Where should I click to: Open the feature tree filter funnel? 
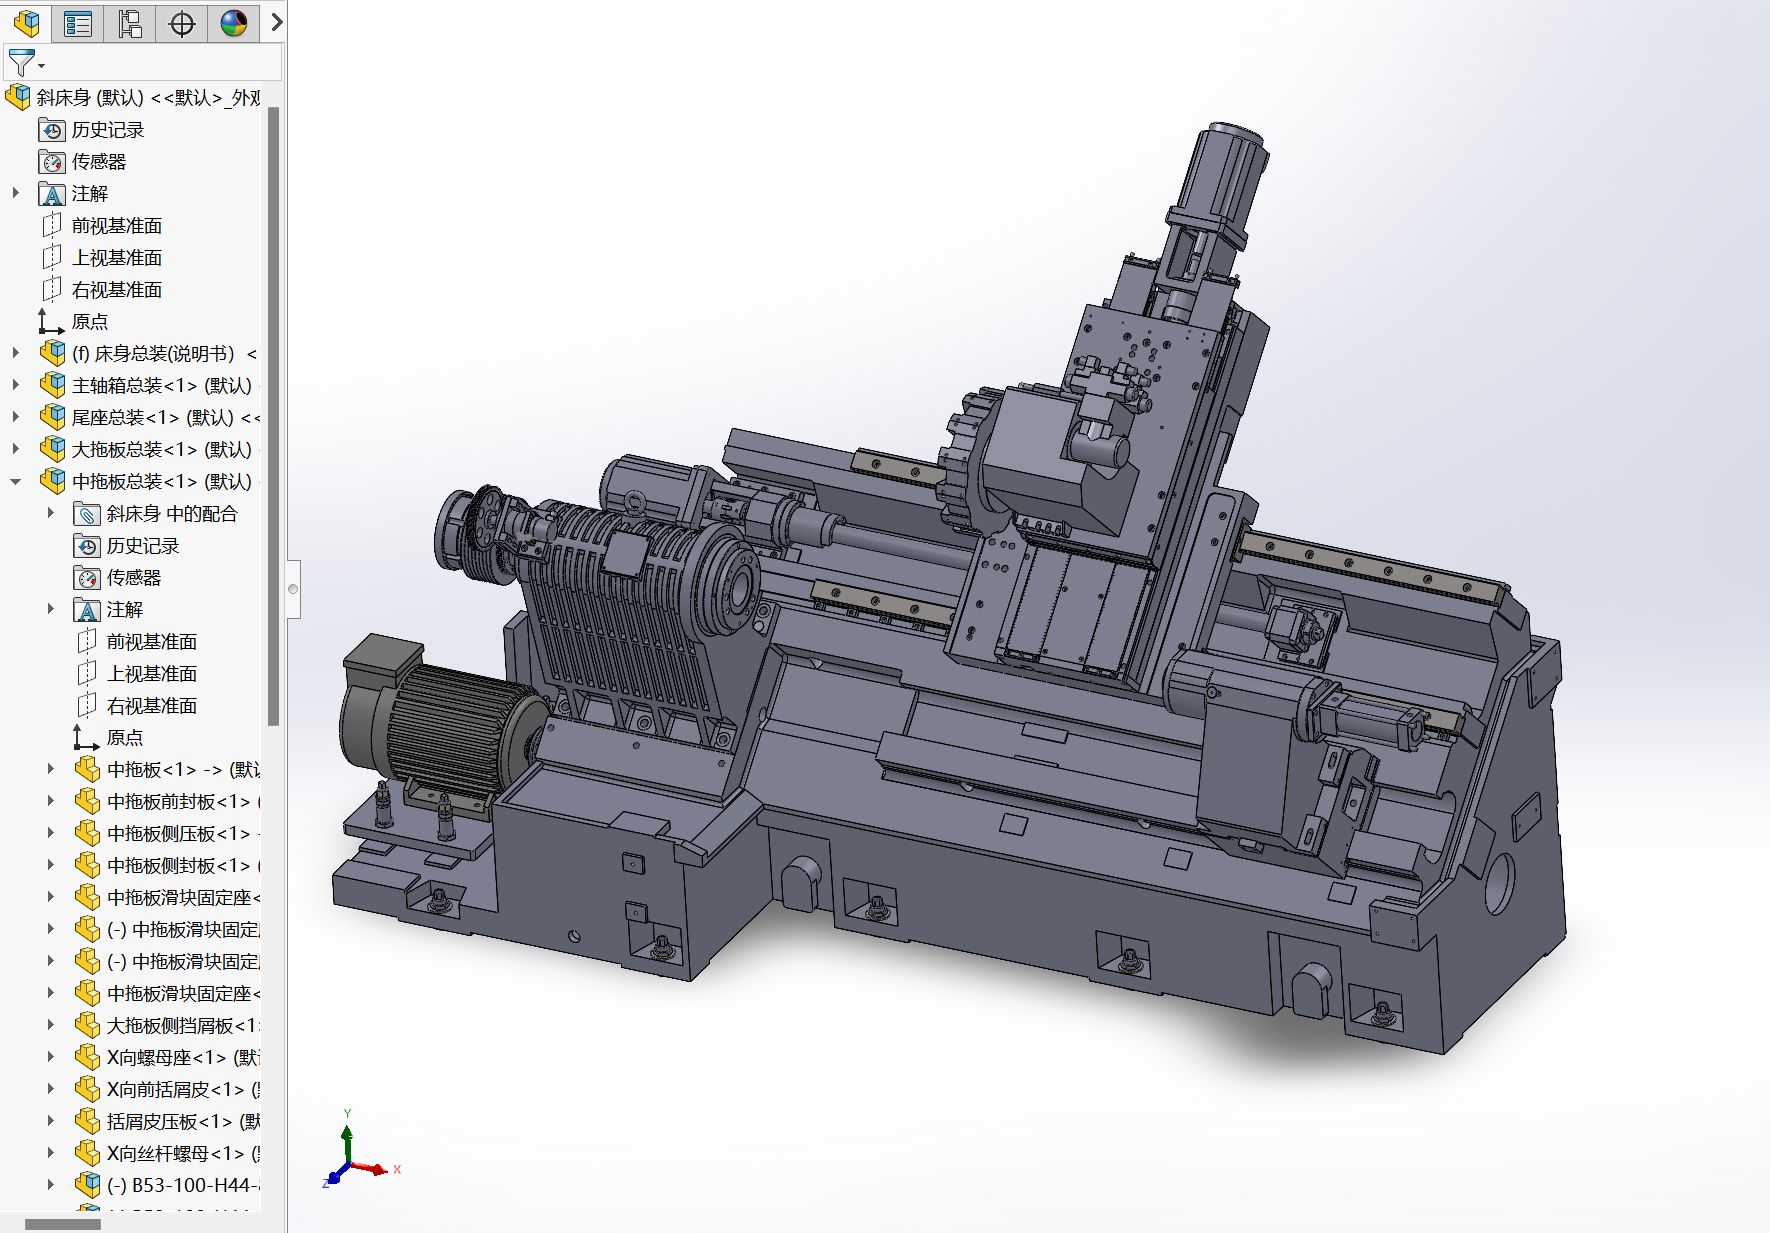click(23, 63)
